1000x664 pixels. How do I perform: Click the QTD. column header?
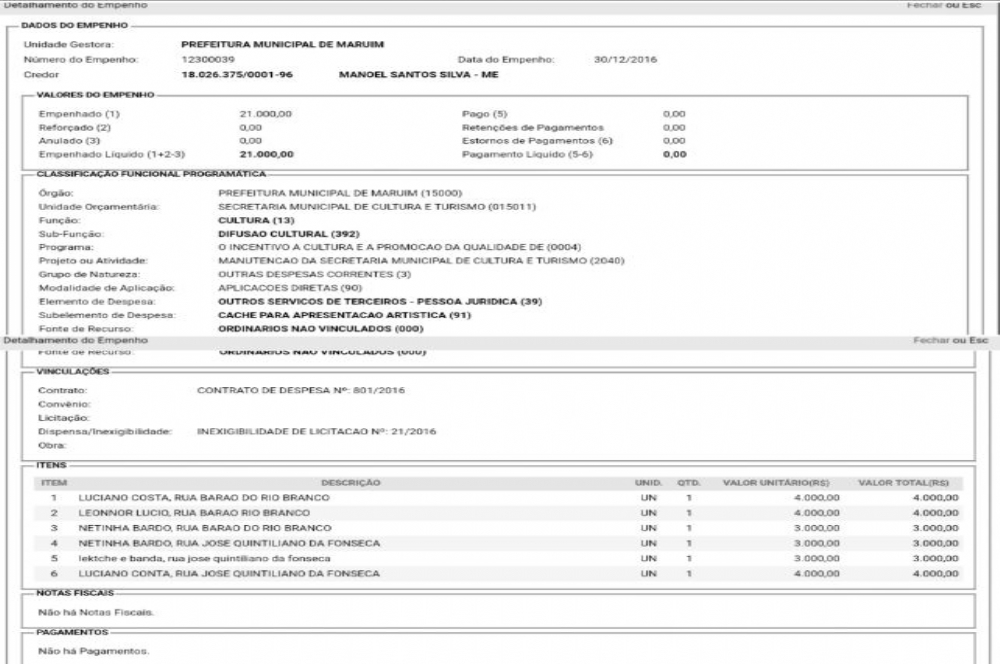688,482
